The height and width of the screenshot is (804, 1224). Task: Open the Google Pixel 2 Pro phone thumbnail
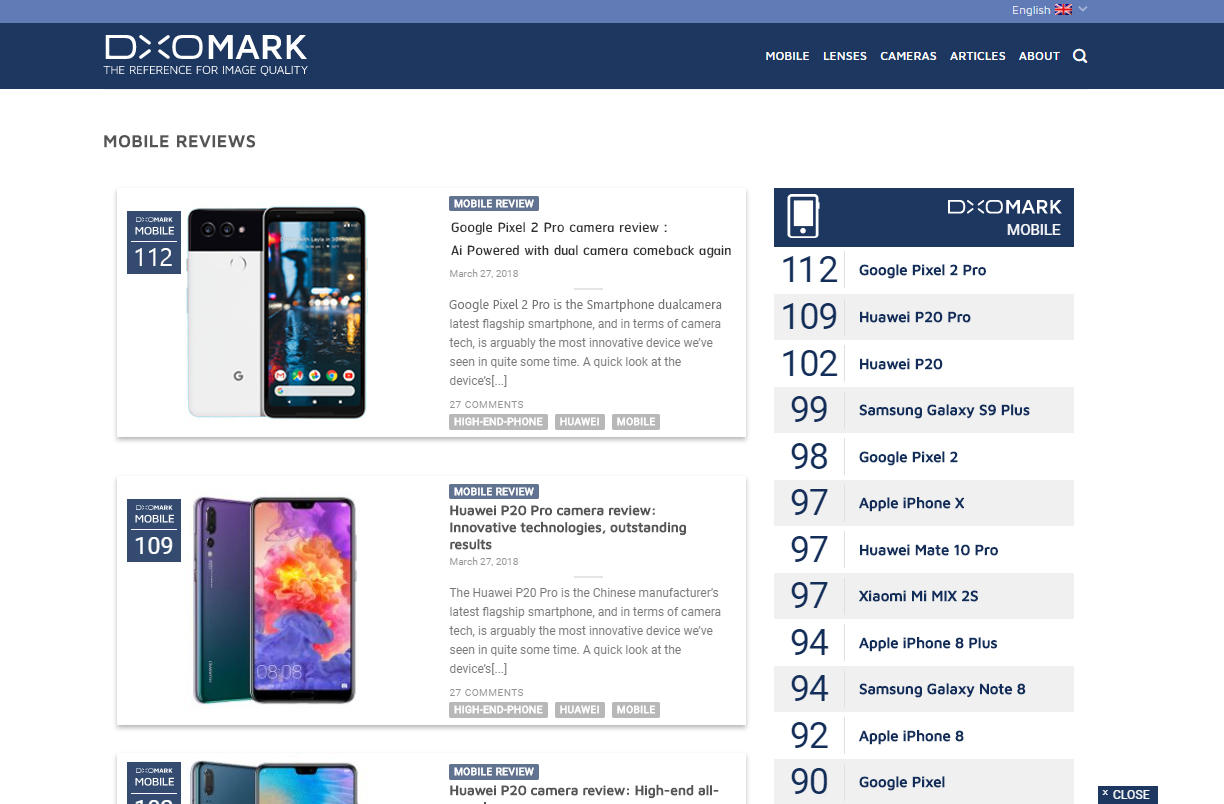276,312
